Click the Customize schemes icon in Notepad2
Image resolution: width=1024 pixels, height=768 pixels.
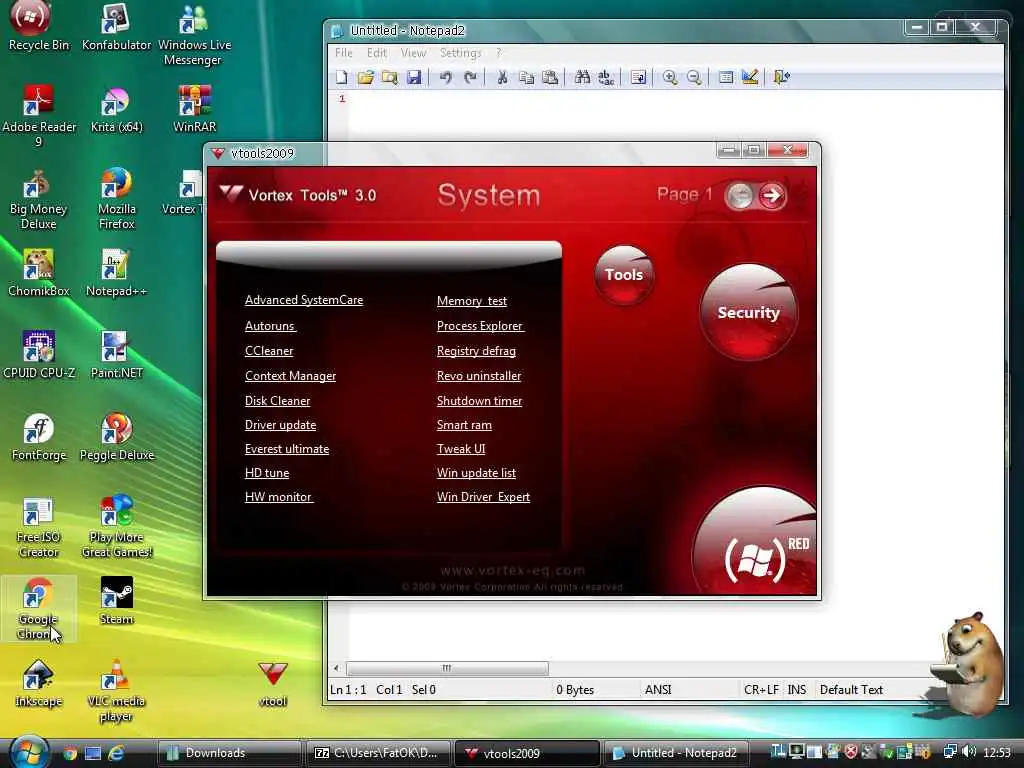[750, 77]
